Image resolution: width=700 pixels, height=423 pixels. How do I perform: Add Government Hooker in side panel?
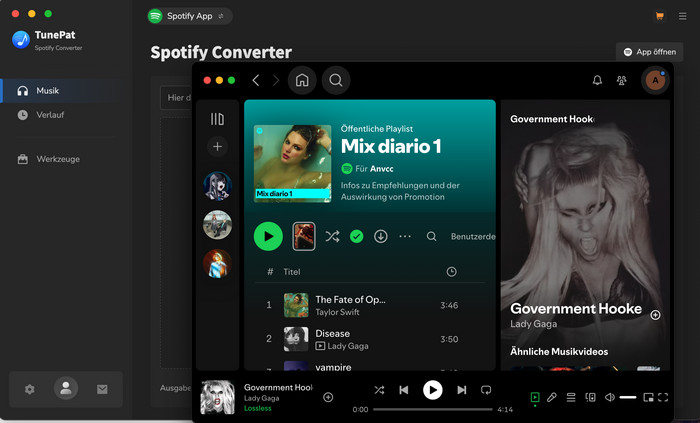(x=655, y=315)
